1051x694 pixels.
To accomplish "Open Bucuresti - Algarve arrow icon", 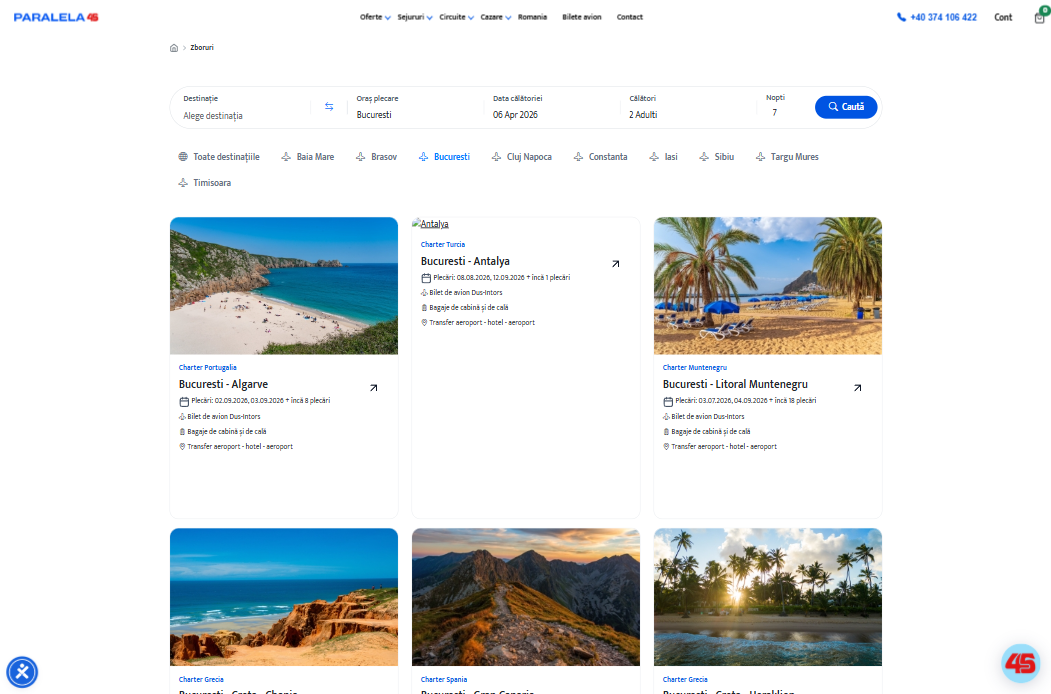I will click(374, 388).
